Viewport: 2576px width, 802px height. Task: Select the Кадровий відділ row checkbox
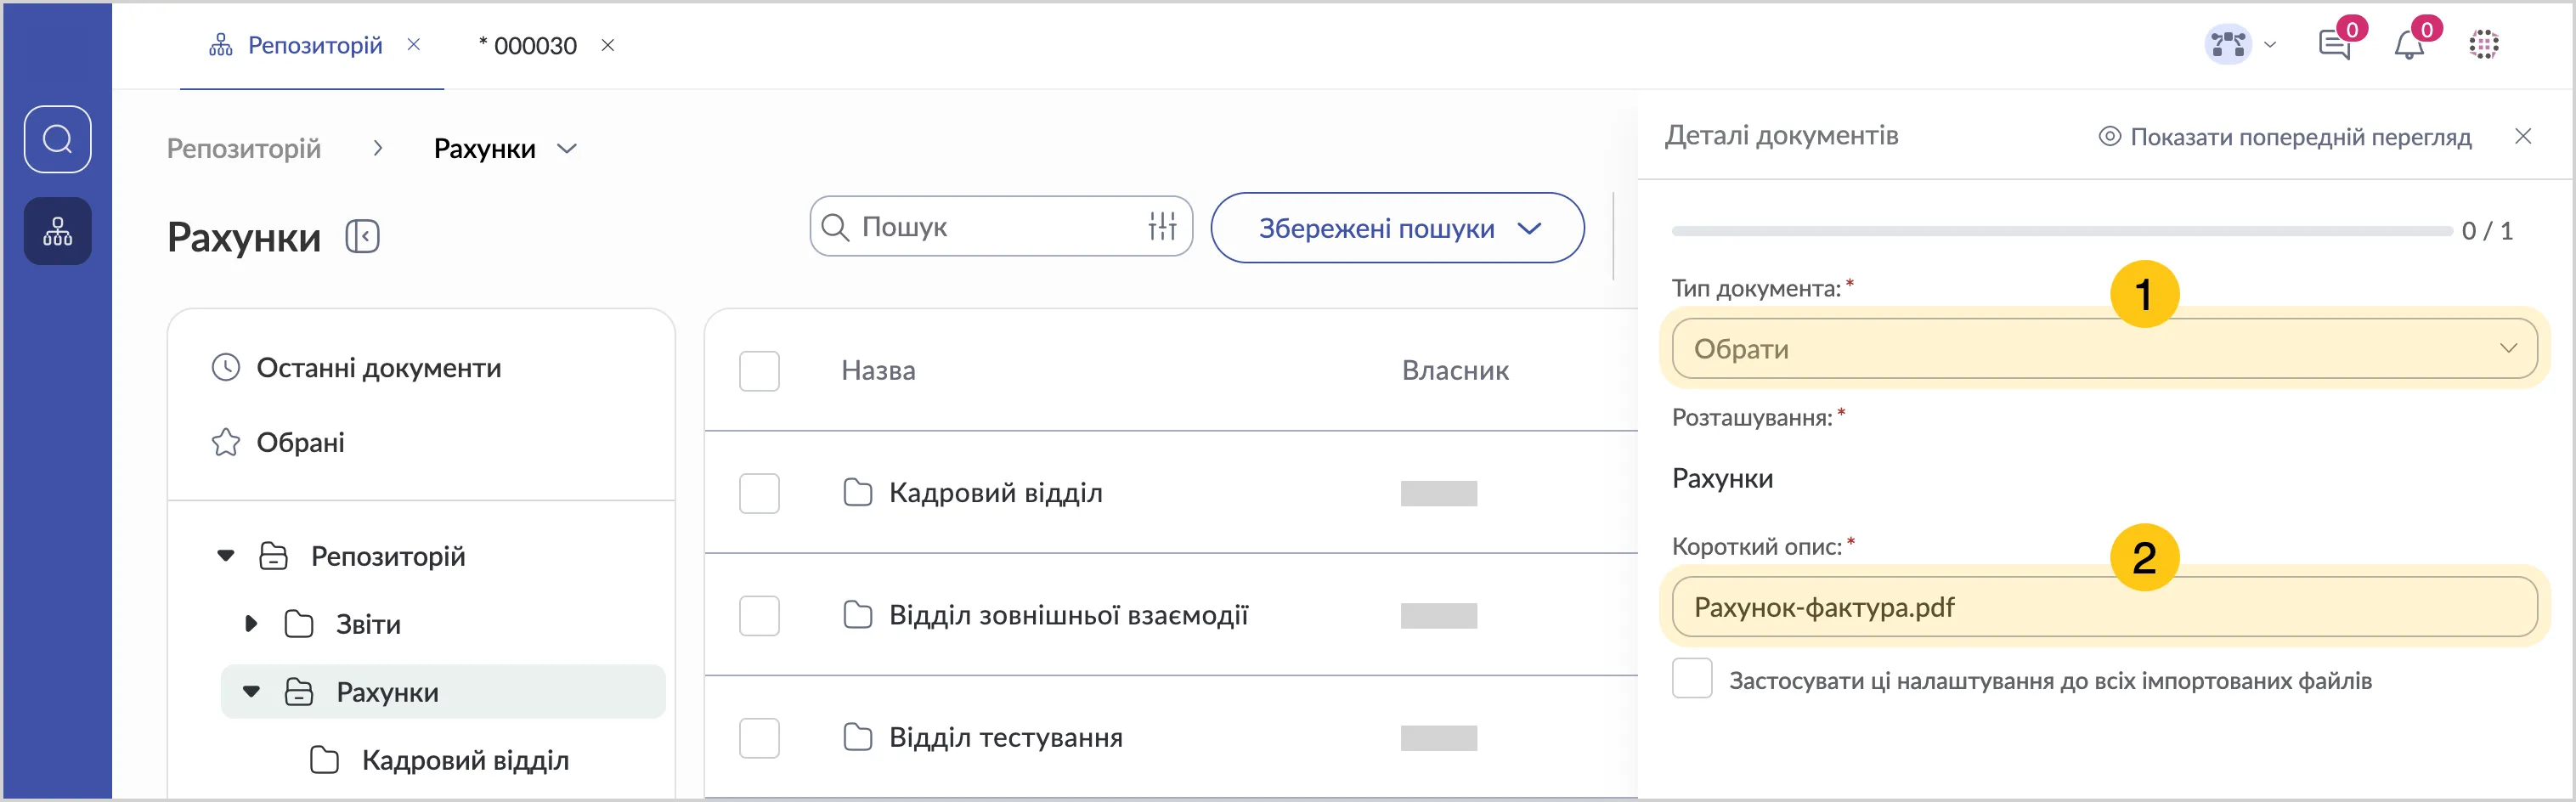[x=759, y=493]
